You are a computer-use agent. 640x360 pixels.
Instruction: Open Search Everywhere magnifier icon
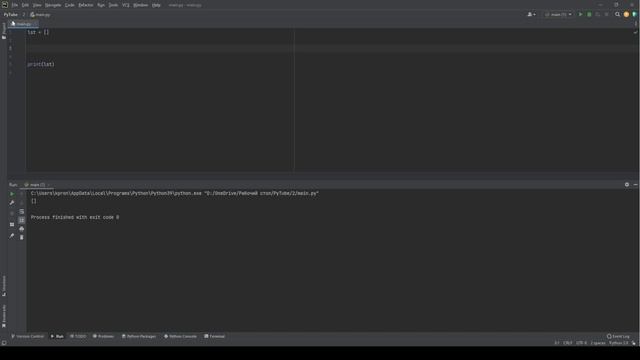[618, 14]
